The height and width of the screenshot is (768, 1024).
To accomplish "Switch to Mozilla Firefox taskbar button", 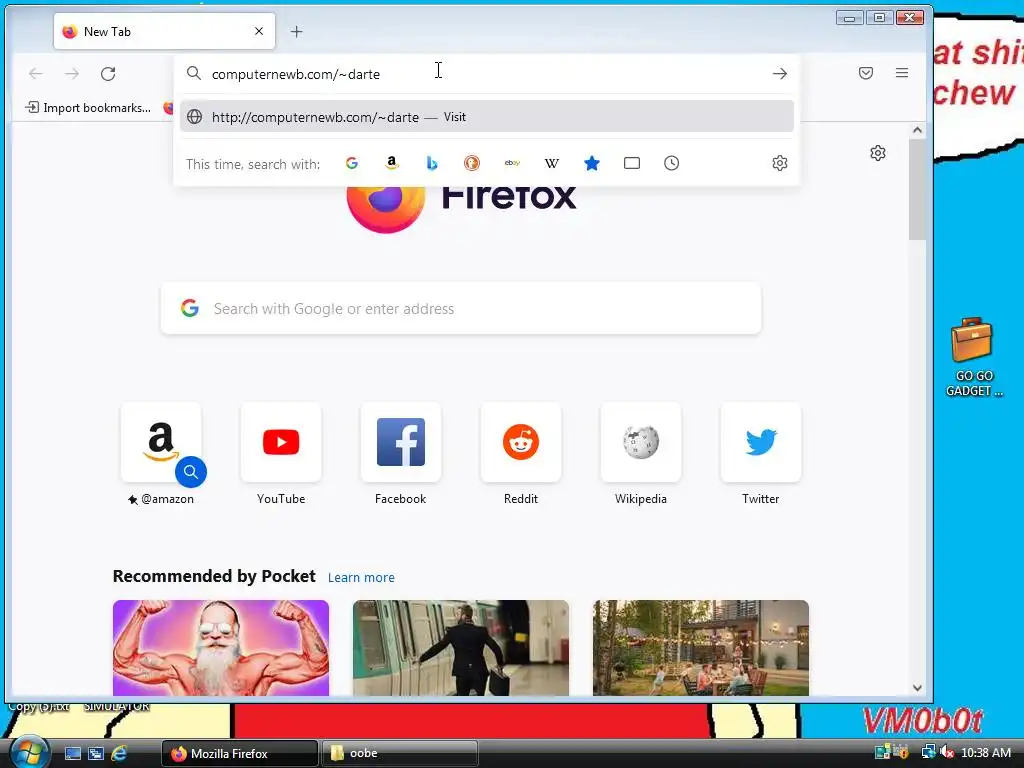I will (x=239, y=754).
